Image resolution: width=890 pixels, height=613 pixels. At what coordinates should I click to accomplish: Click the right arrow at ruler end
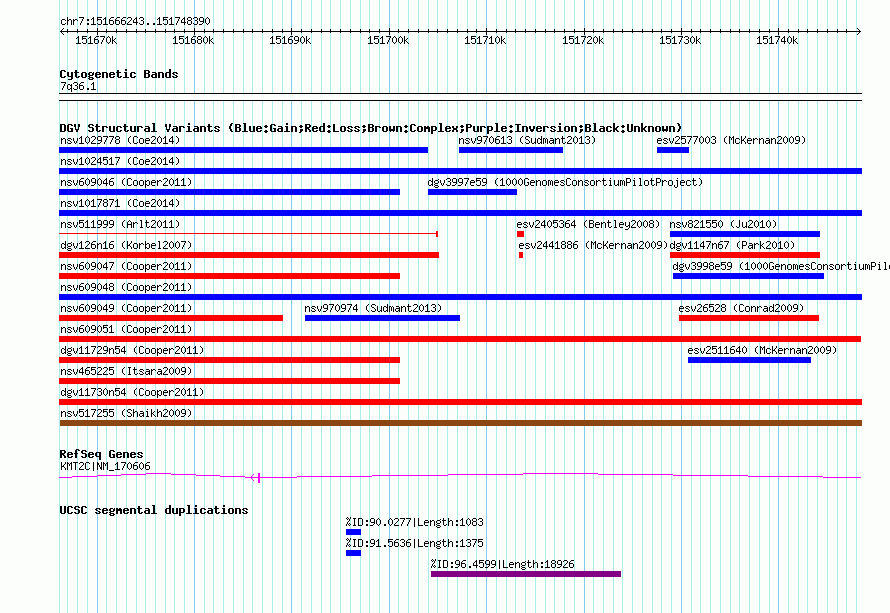click(x=859, y=31)
